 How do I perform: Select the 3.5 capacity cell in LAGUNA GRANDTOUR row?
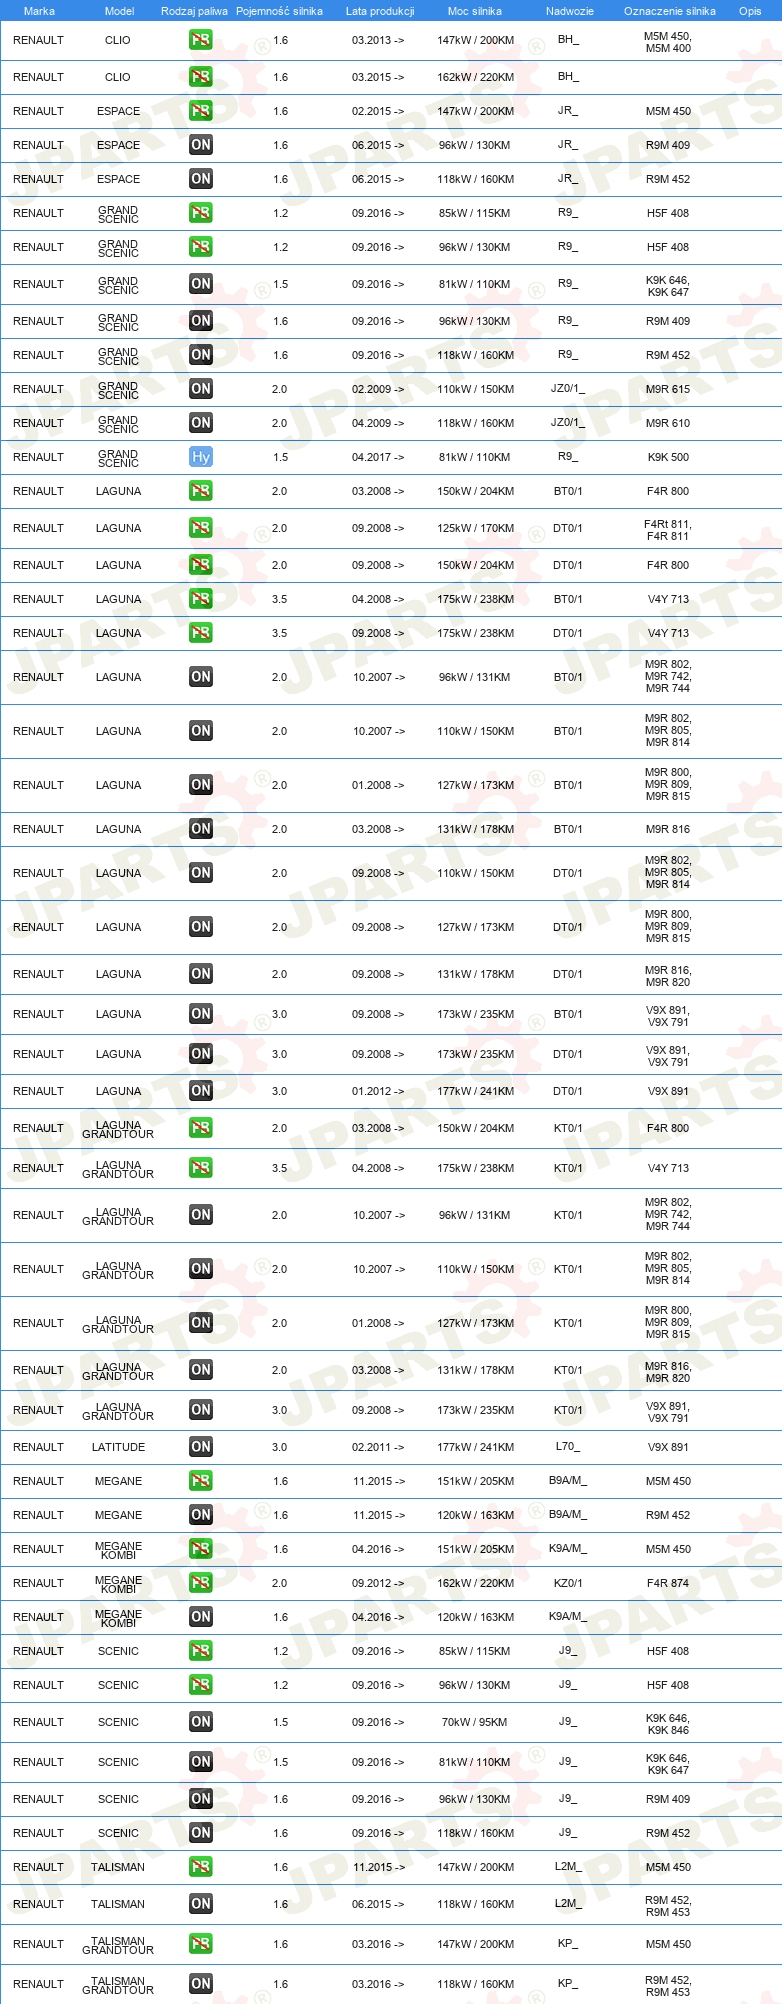(280, 1168)
